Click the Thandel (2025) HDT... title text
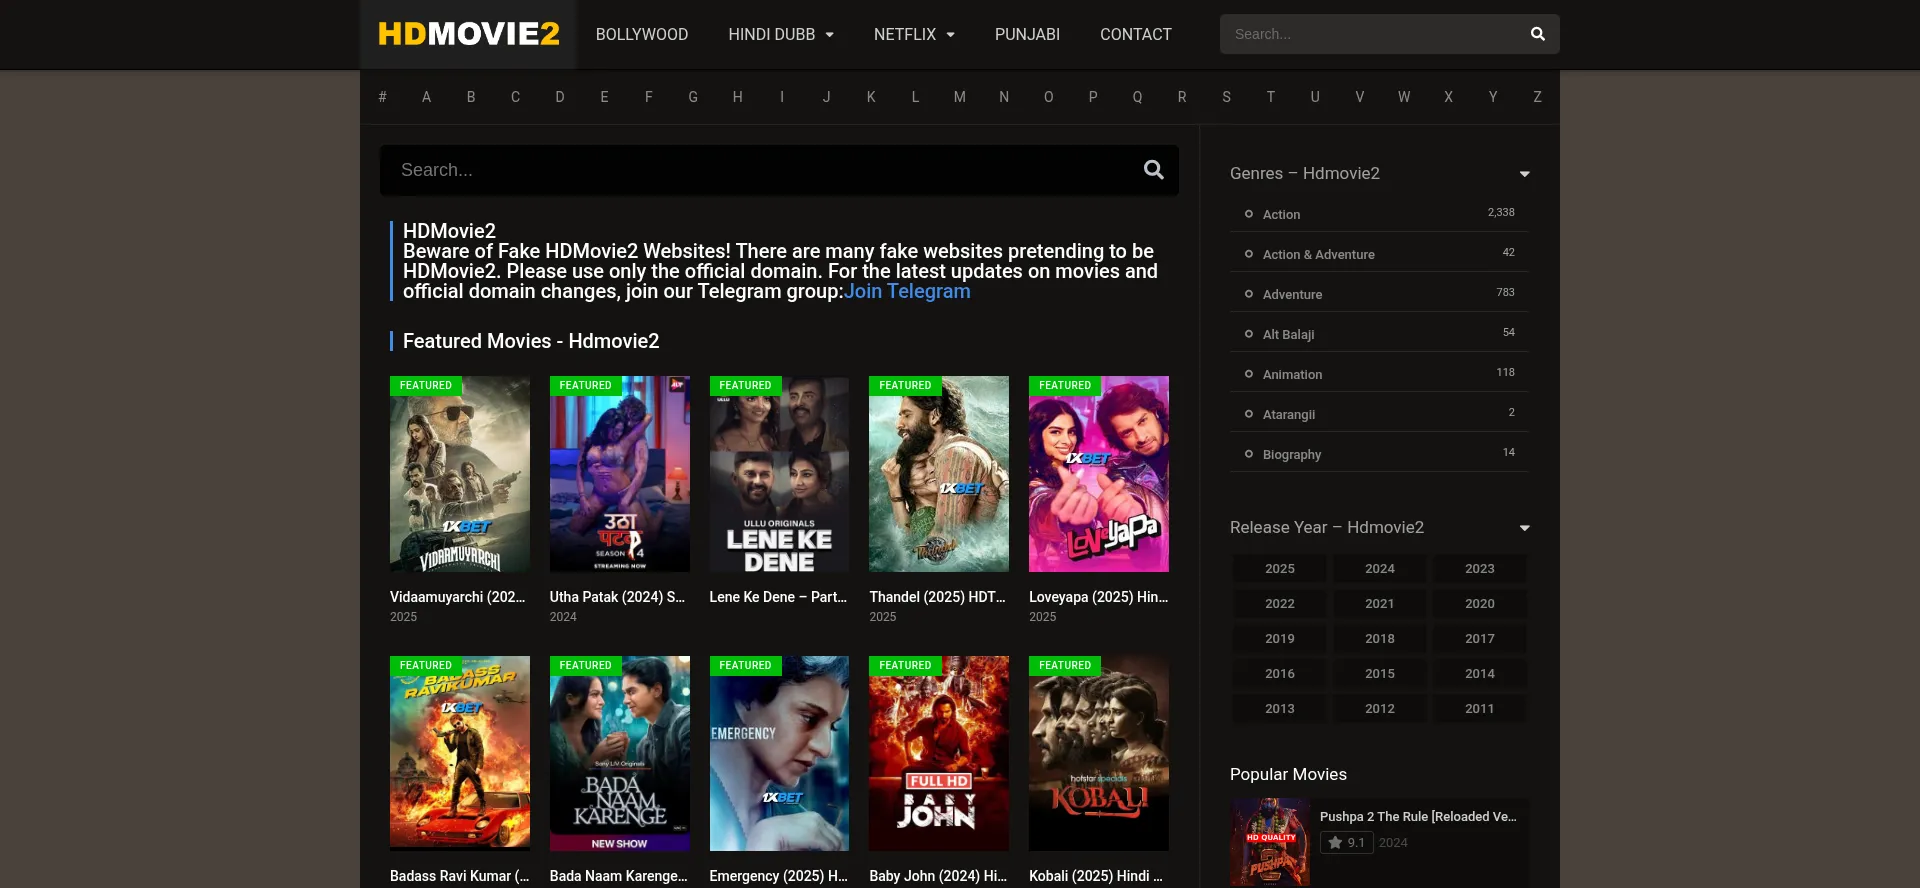Image resolution: width=1920 pixels, height=888 pixels. tap(937, 597)
